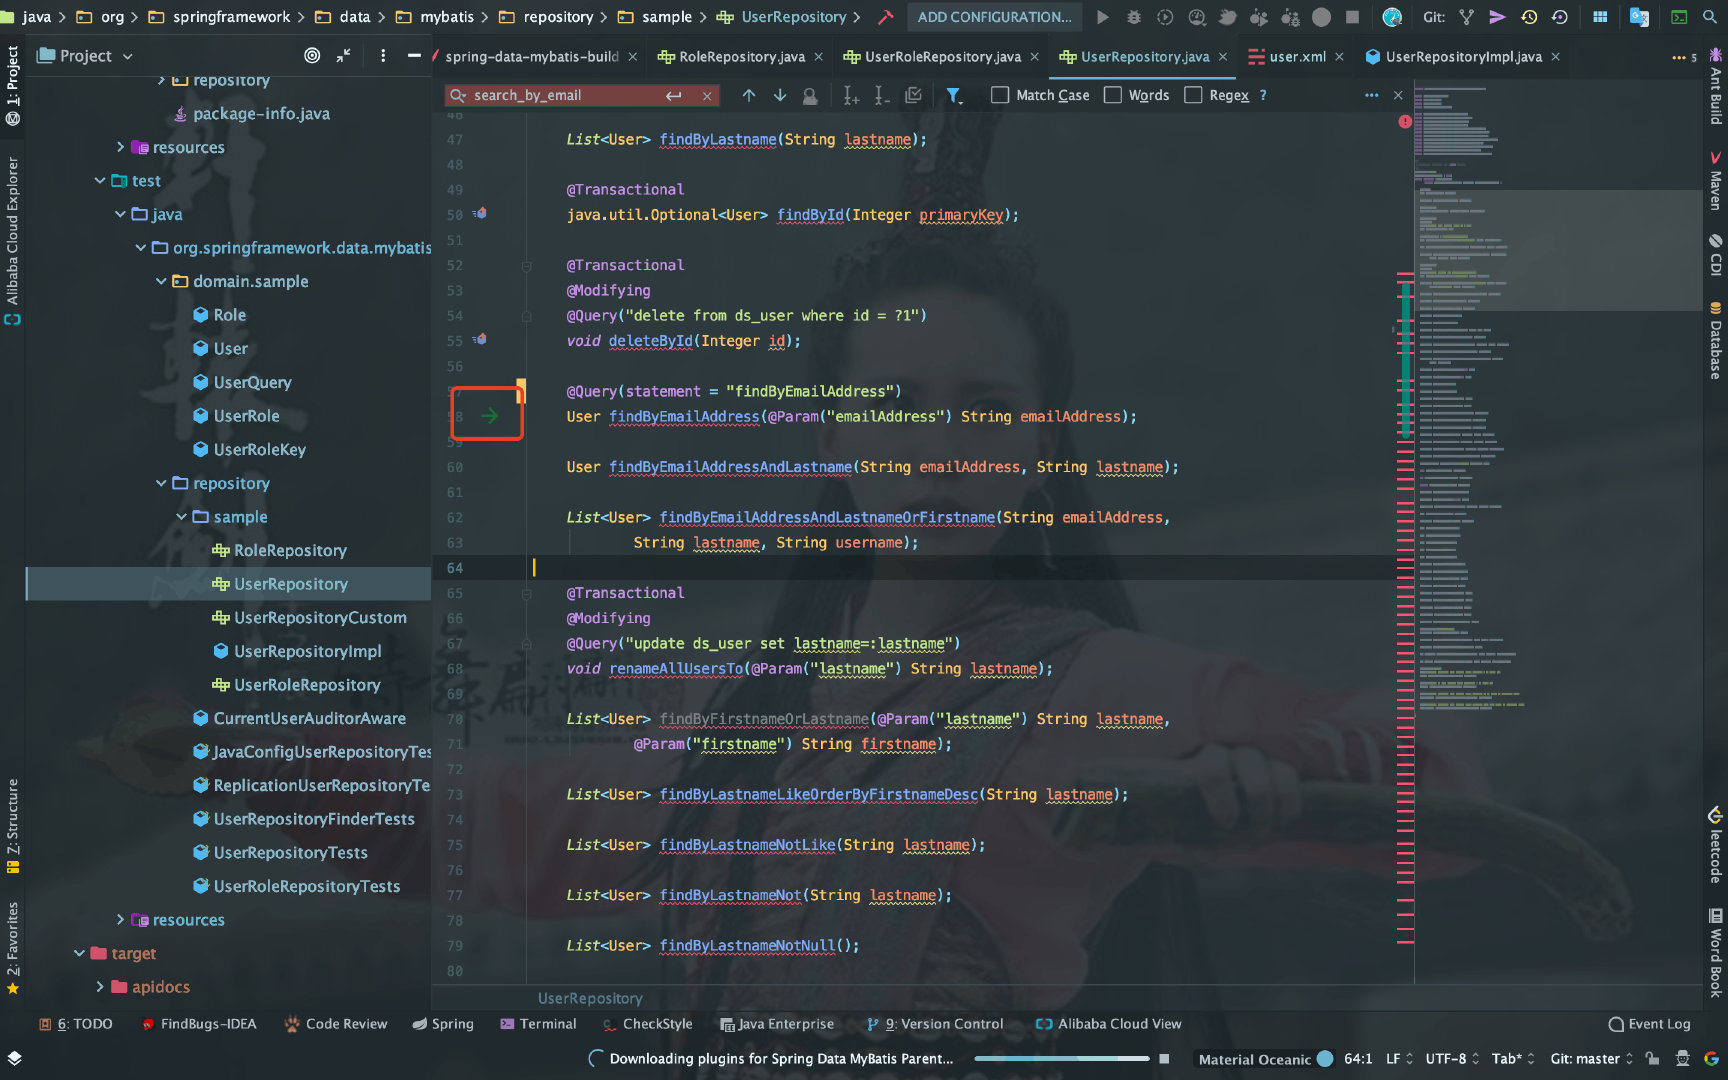1728x1080 pixels.
Task: Click ADD CONFIGURATION button
Action: (994, 17)
